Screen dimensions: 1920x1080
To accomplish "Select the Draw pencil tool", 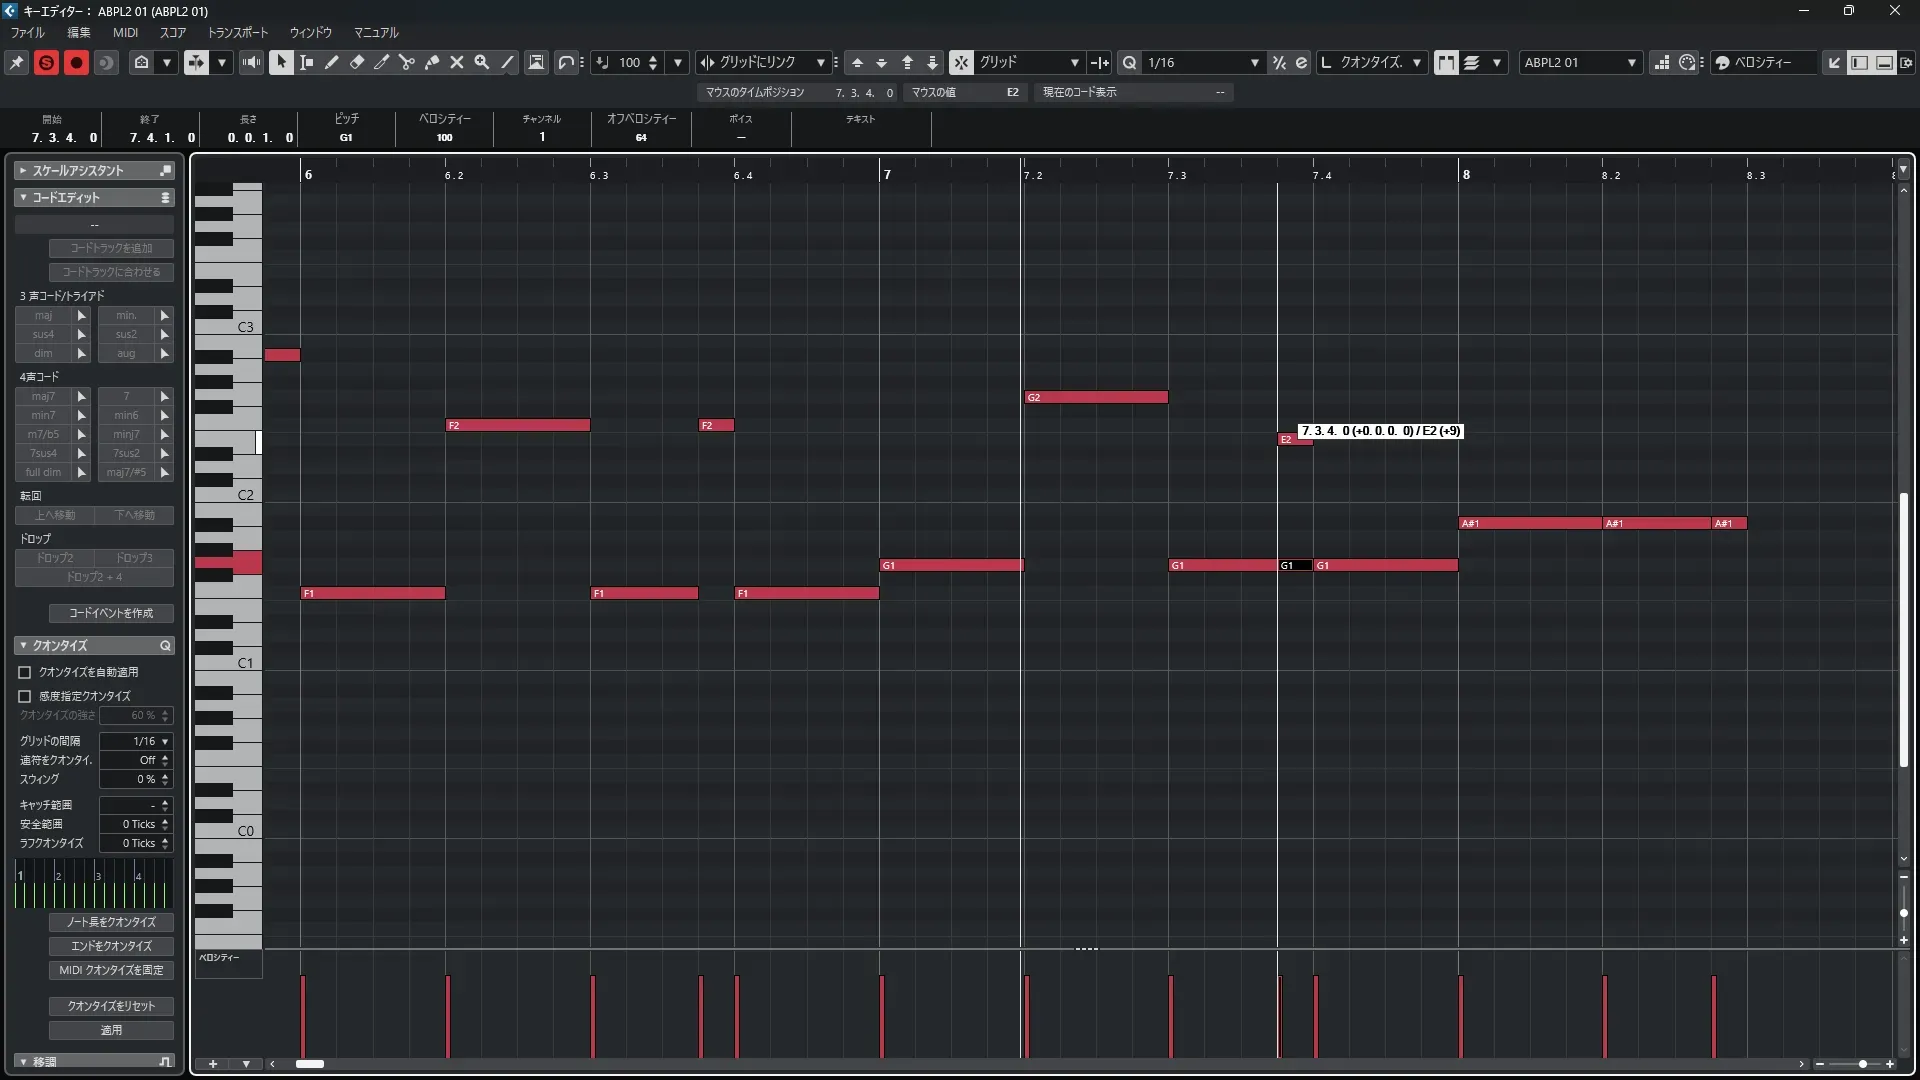I will click(332, 62).
